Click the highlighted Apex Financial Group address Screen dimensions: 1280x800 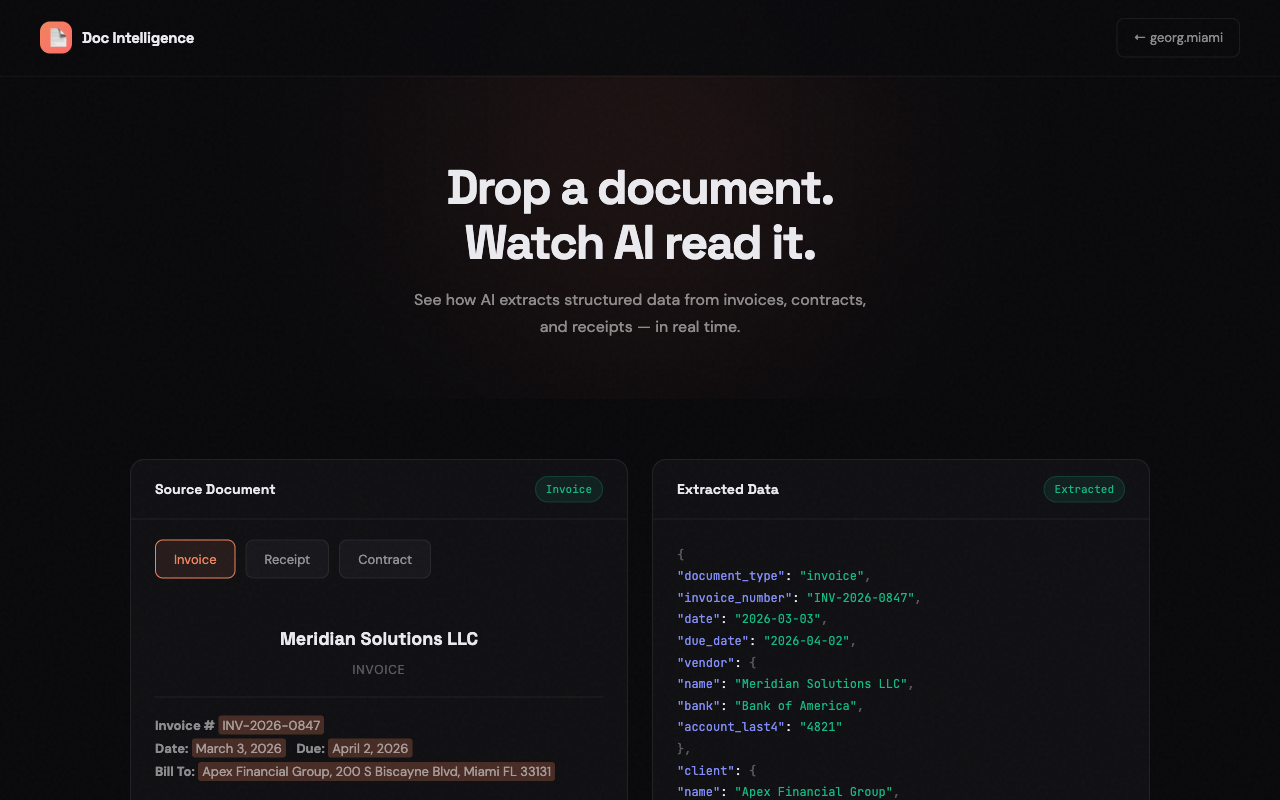tap(377, 771)
